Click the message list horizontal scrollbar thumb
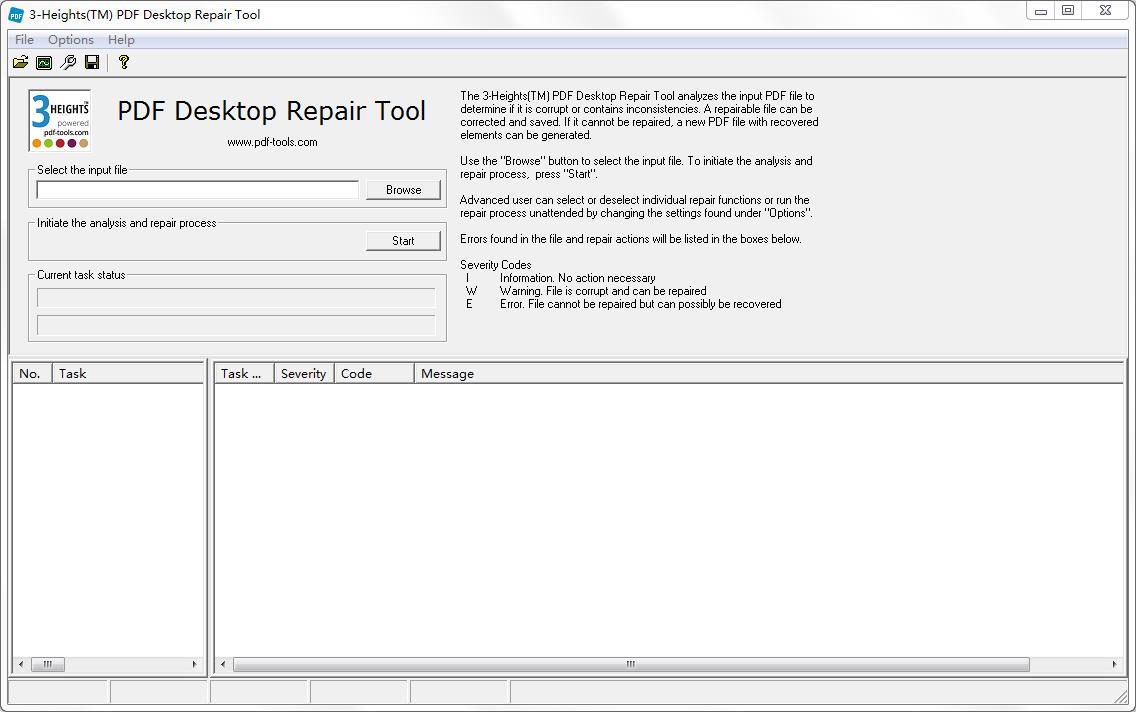The width and height of the screenshot is (1136, 712). (x=631, y=664)
